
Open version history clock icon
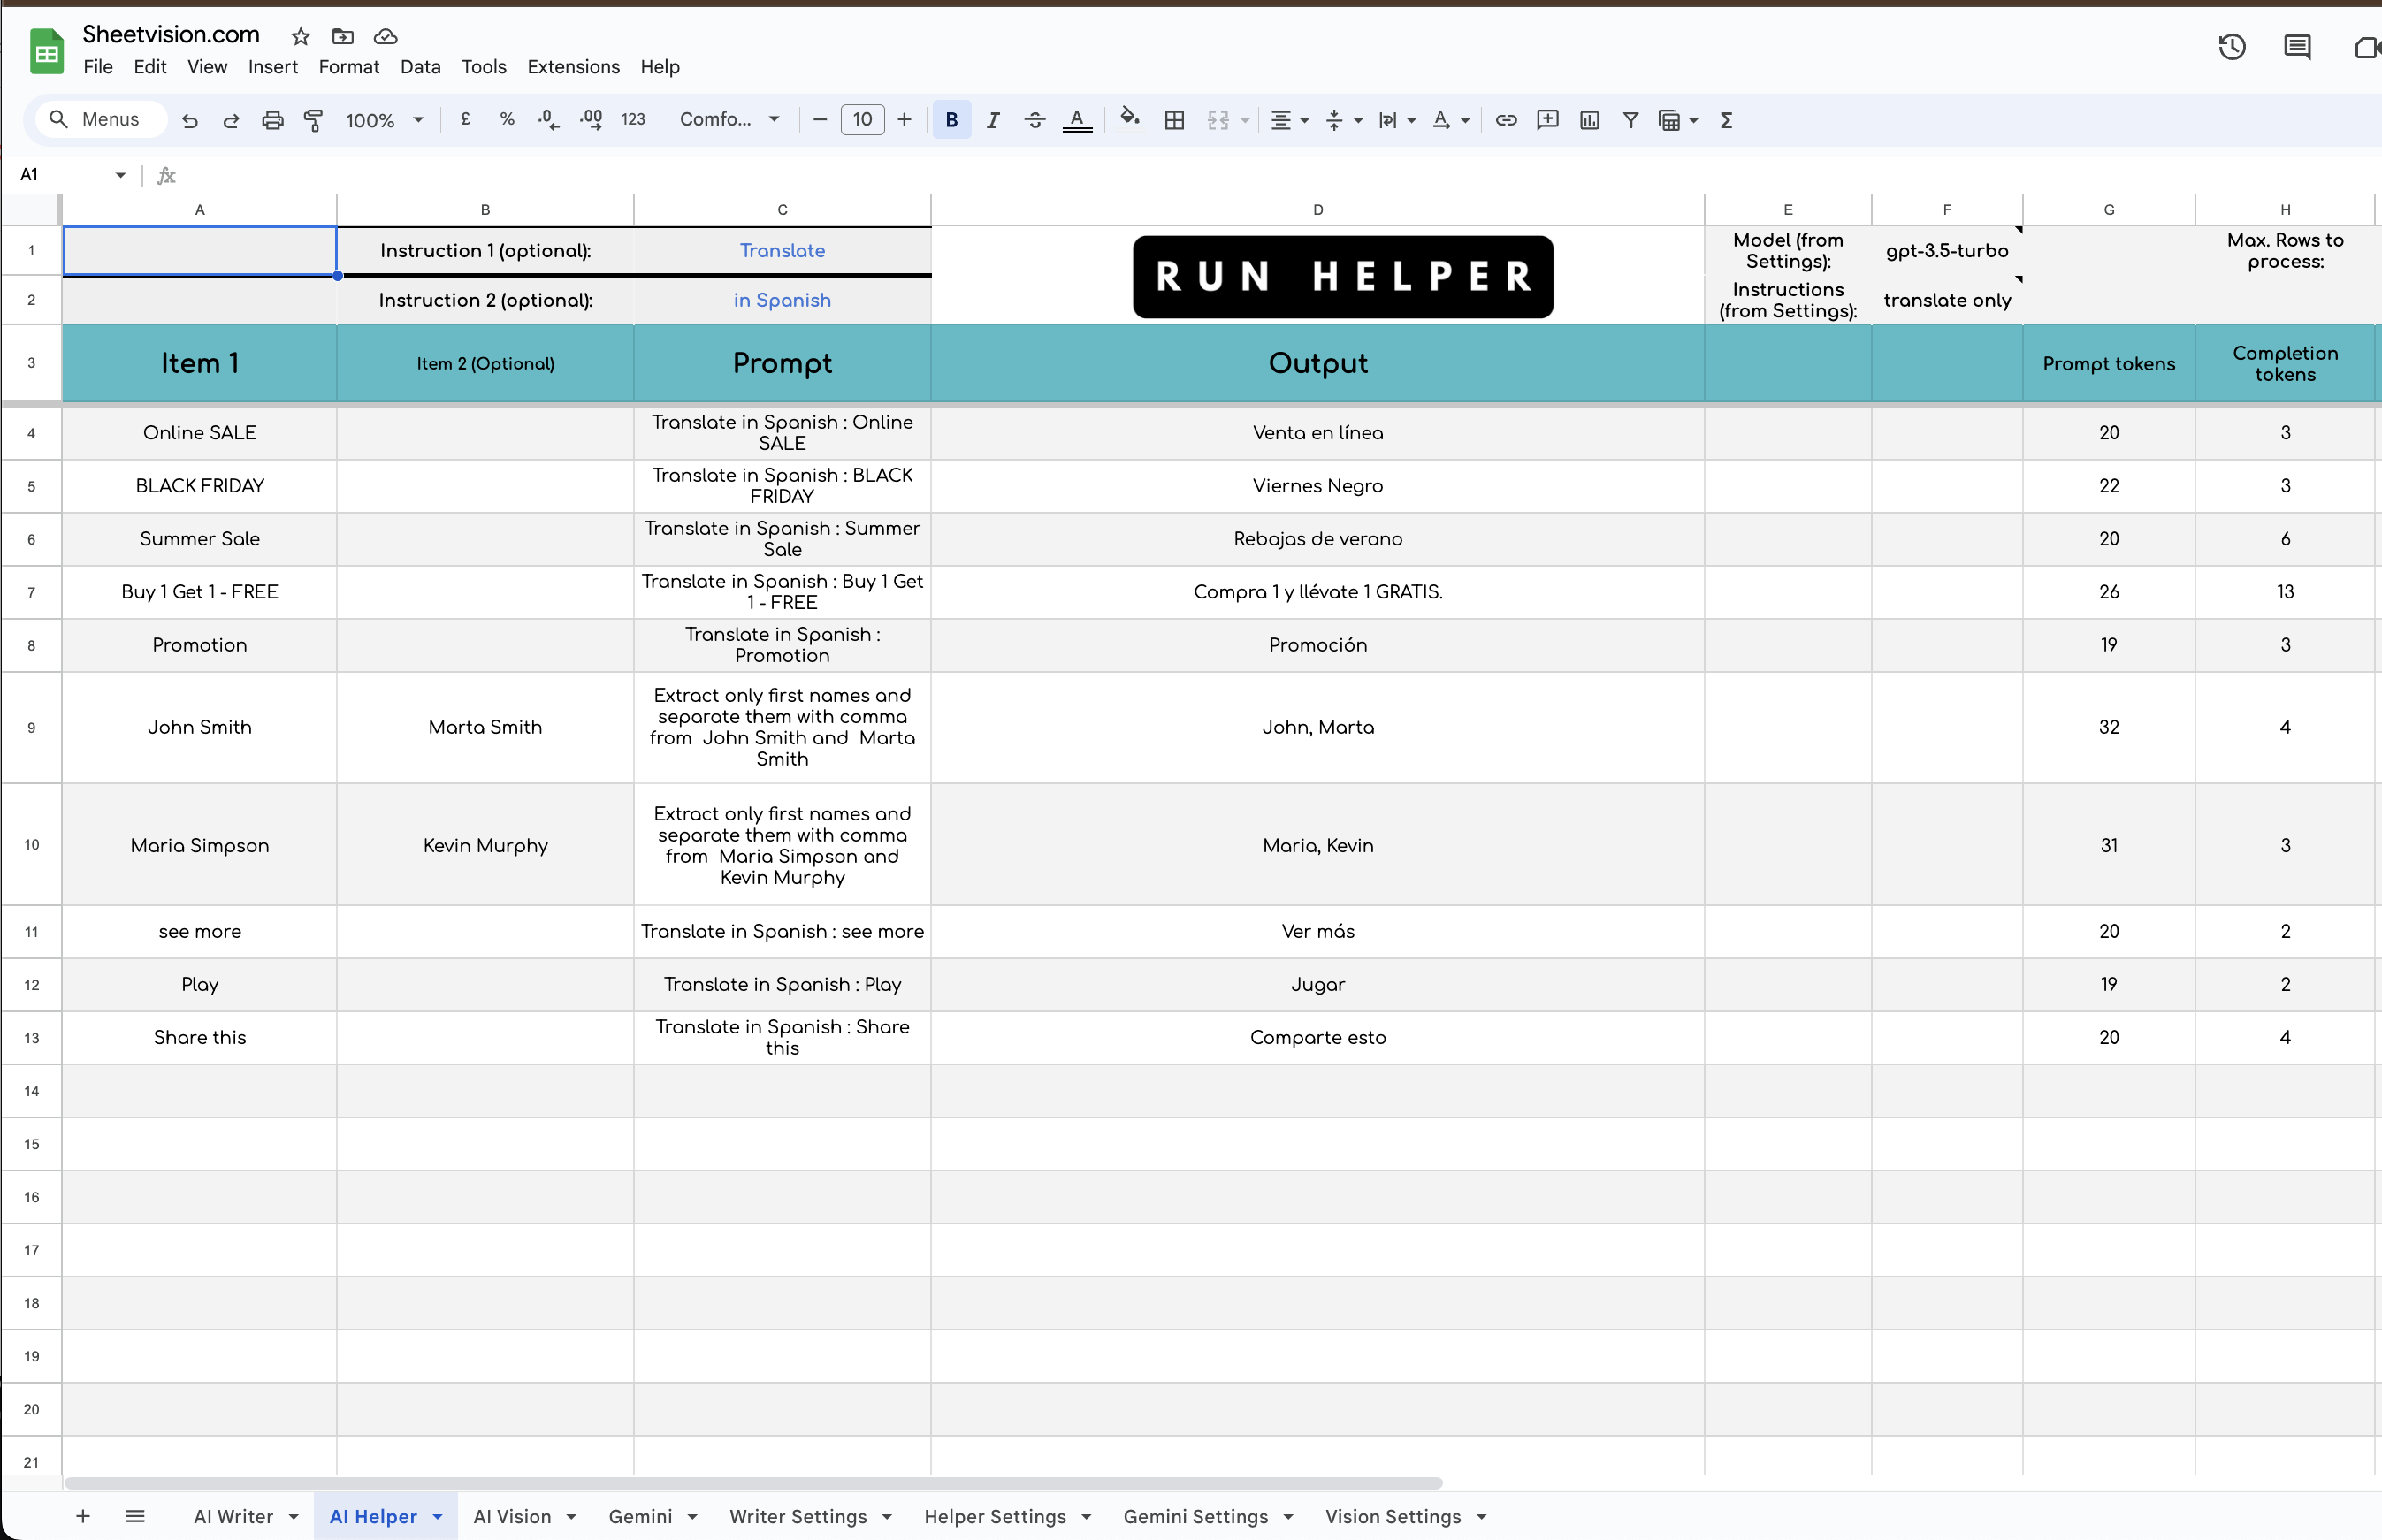coord(2231,47)
